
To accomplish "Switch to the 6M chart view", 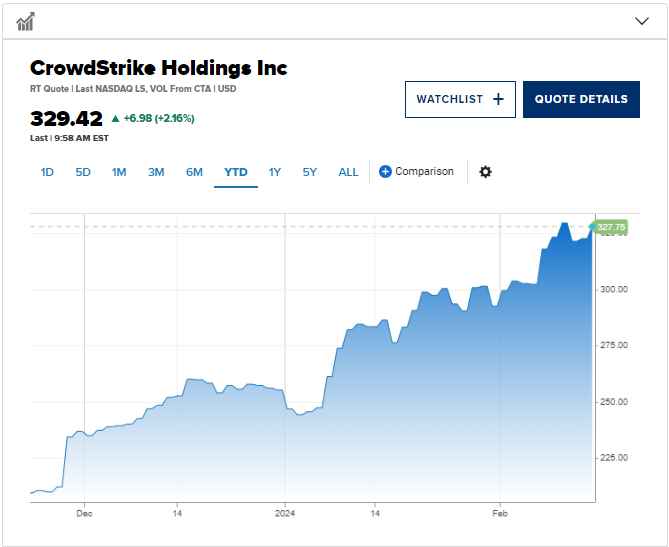I will click(x=194, y=172).
